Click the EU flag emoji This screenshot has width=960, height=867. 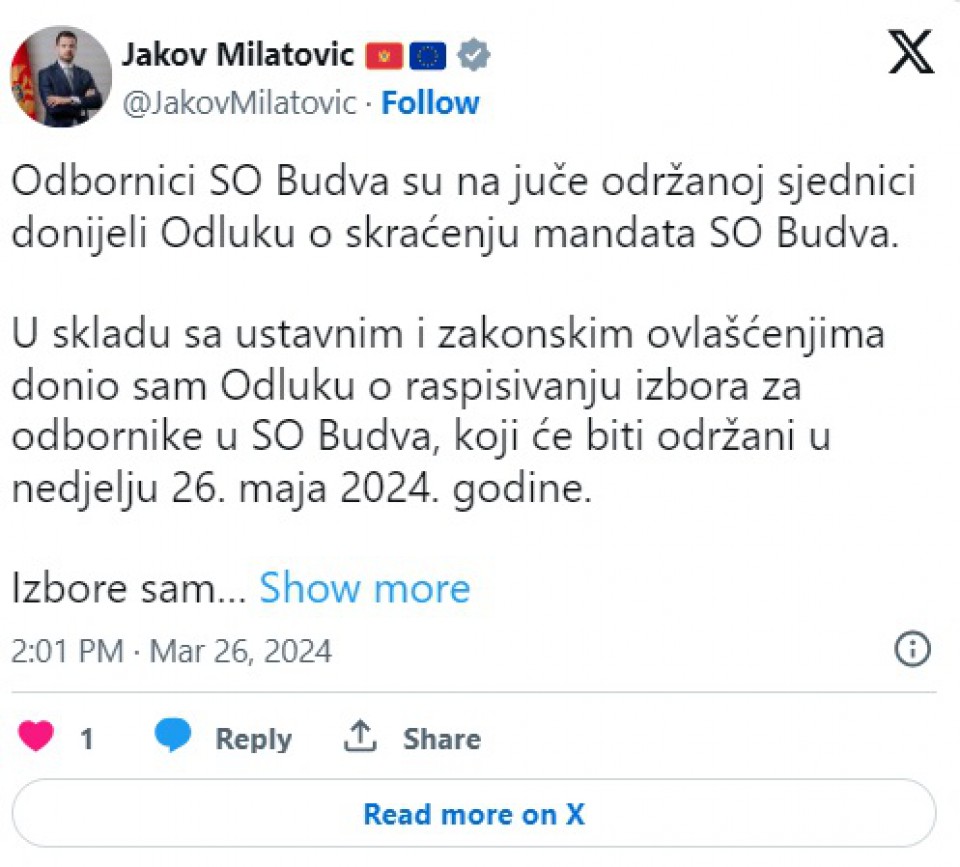coord(428,56)
